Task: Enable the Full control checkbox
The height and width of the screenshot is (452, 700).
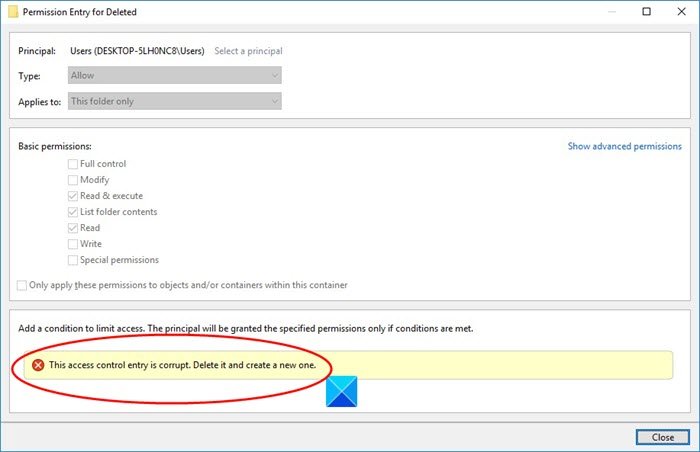Action: point(73,164)
